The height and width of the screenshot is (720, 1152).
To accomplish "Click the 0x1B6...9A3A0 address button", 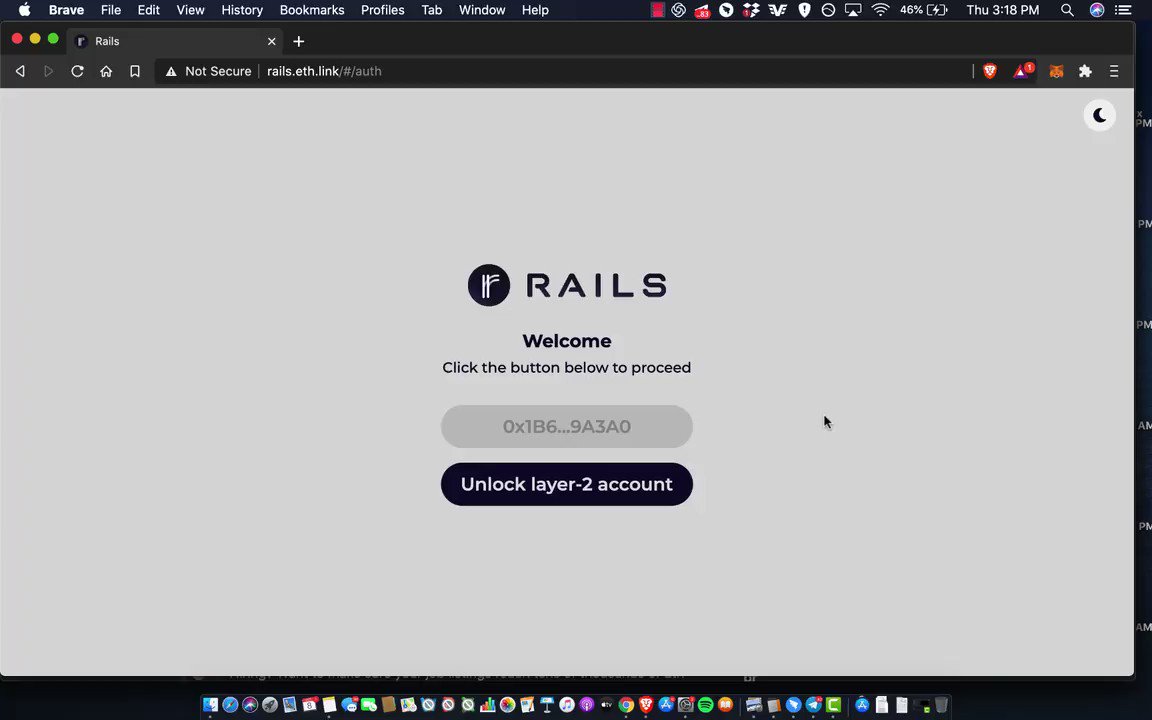I will click(566, 427).
